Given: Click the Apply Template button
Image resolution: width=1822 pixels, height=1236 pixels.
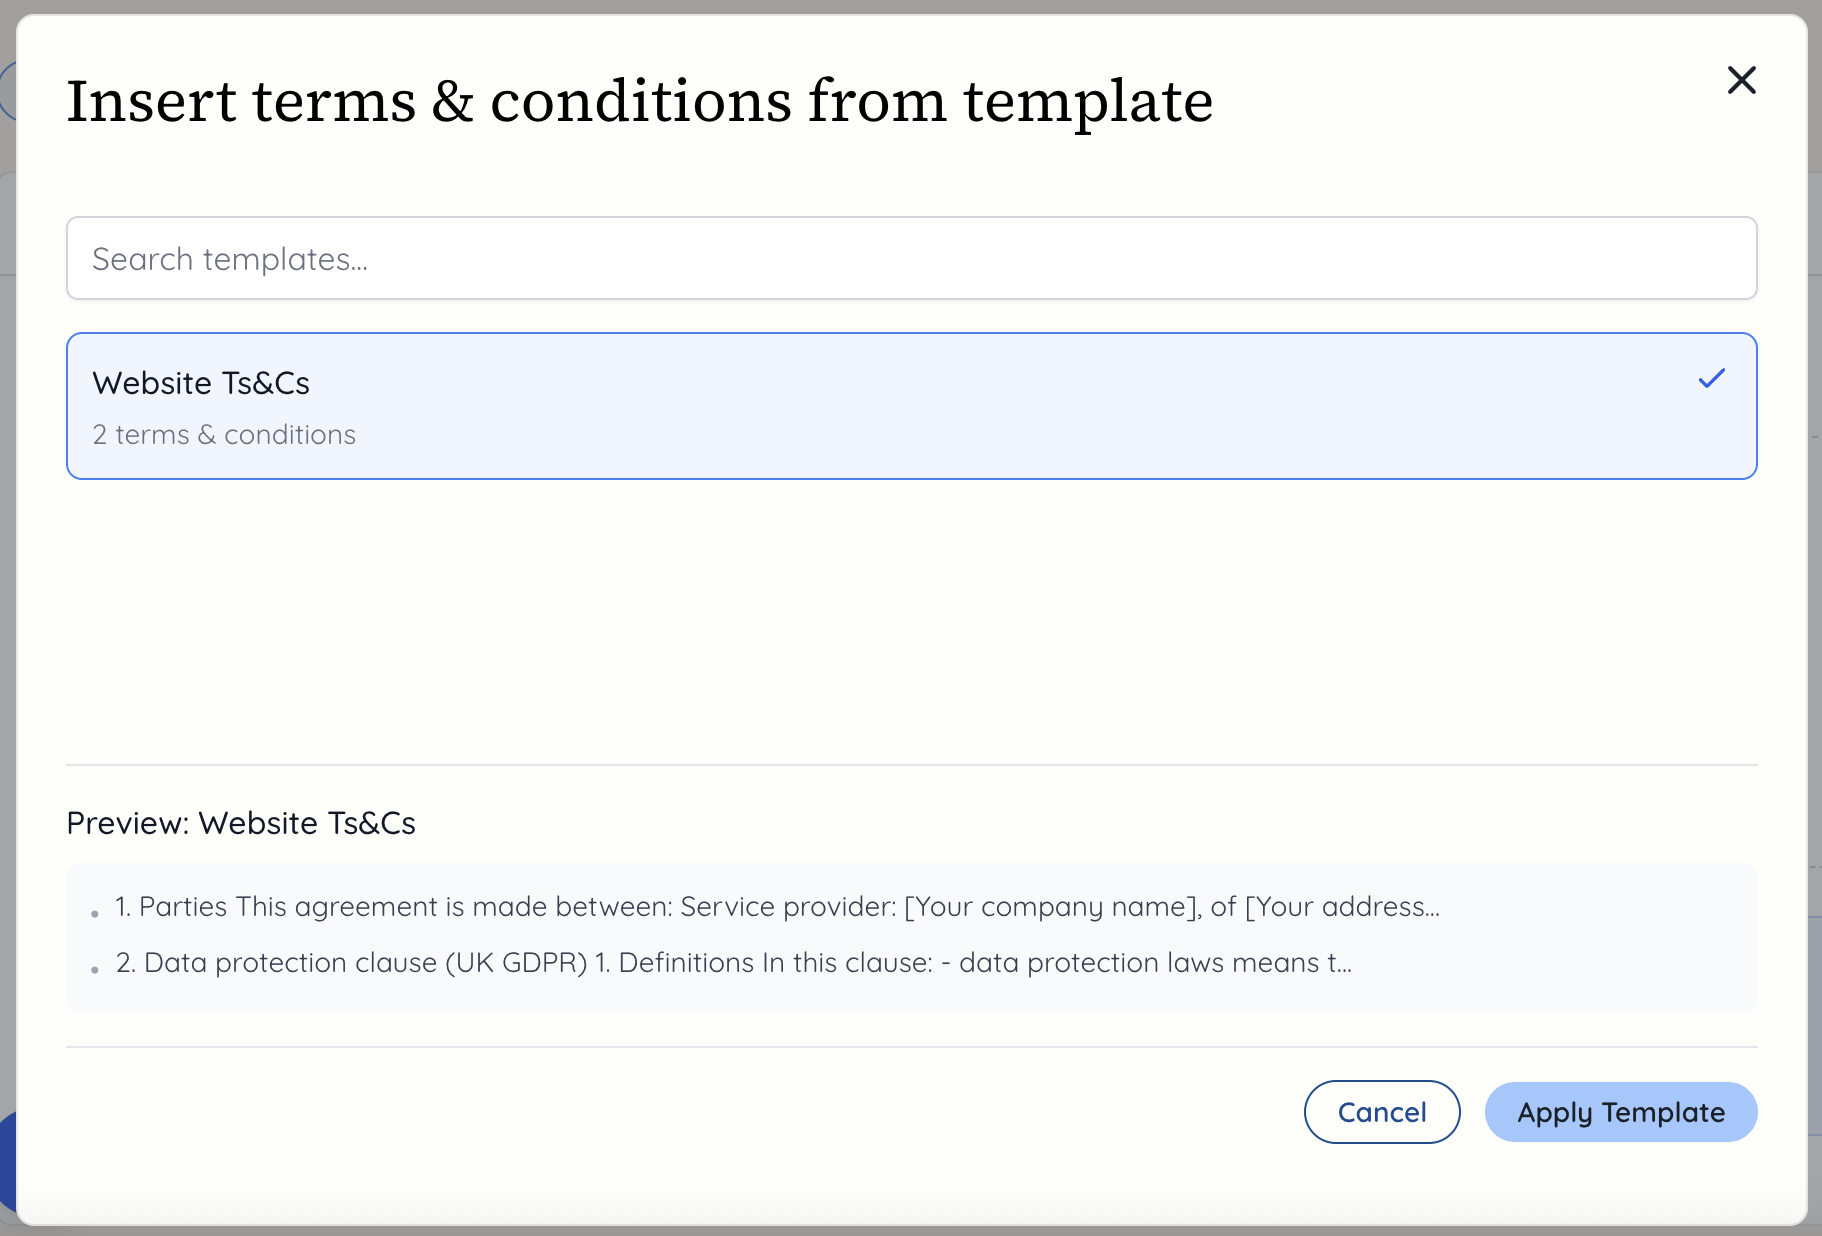Looking at the screenshot, I should (x=1621, y=1112).
